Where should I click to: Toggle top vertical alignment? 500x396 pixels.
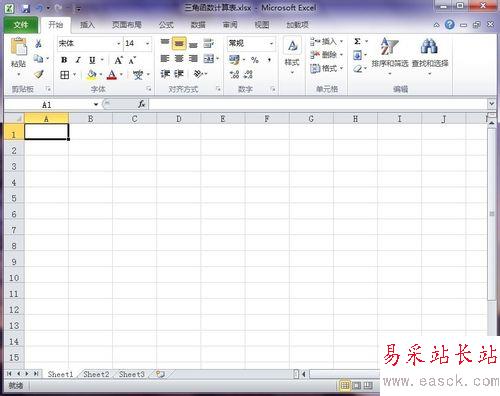click(x=165, y=43)
